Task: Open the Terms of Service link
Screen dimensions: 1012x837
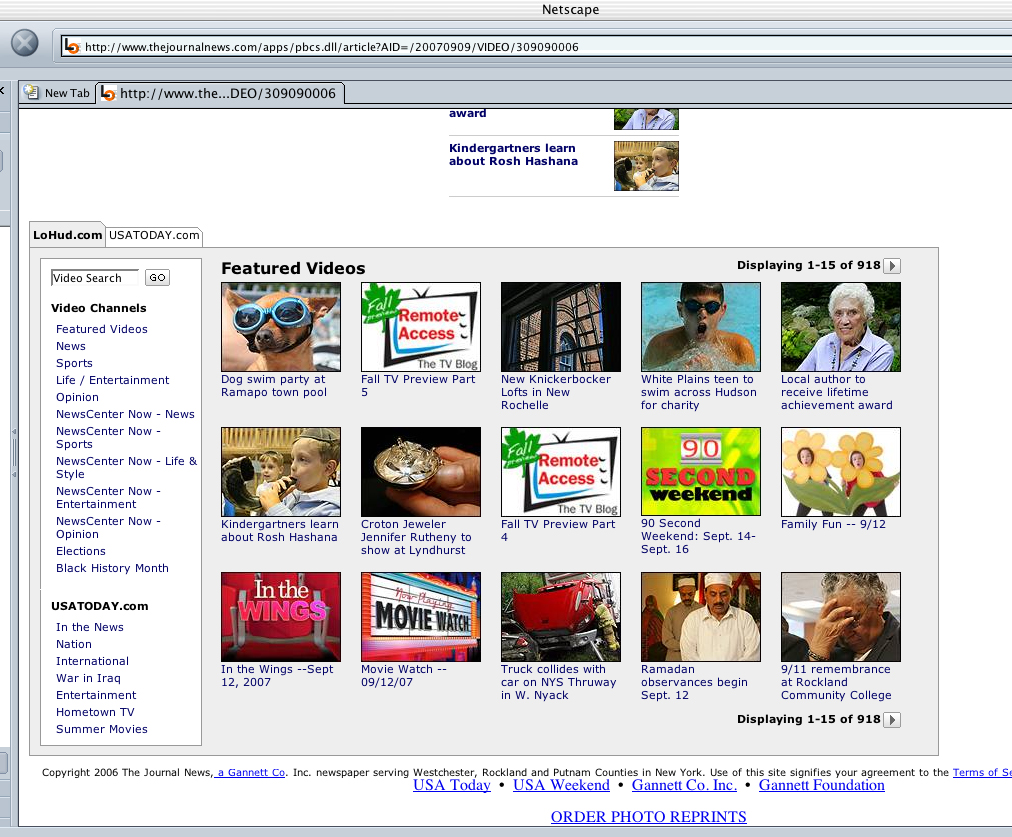Action: point(982,772)
